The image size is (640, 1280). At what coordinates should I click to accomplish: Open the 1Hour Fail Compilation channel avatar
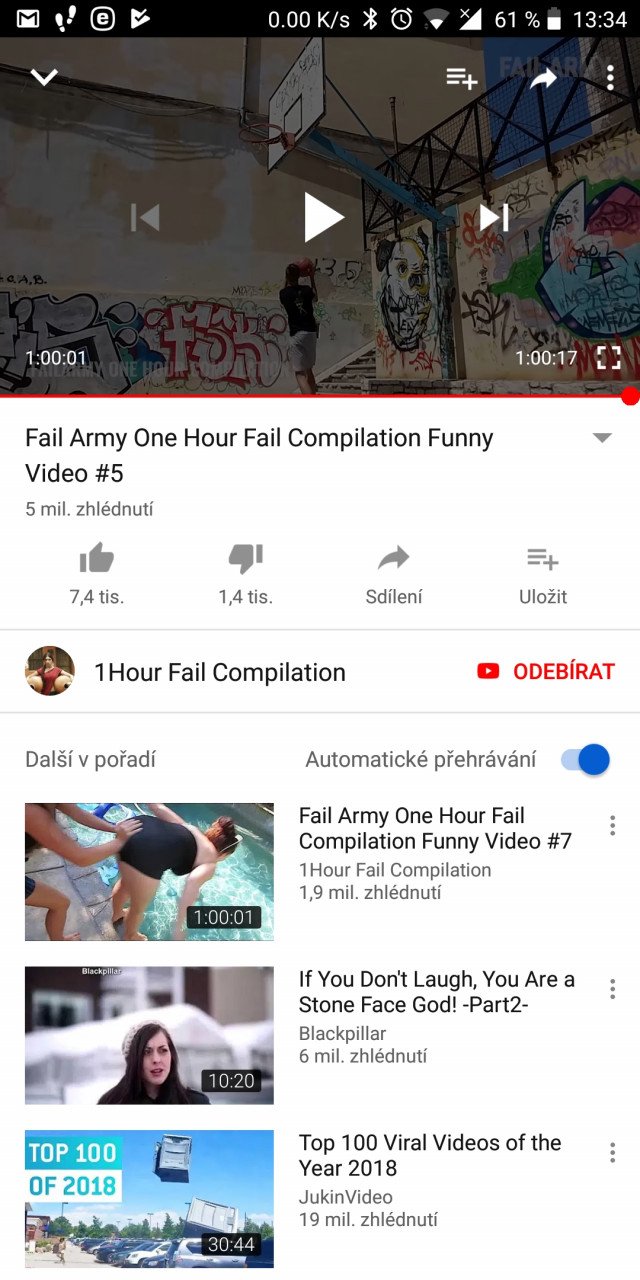point(50,671)
